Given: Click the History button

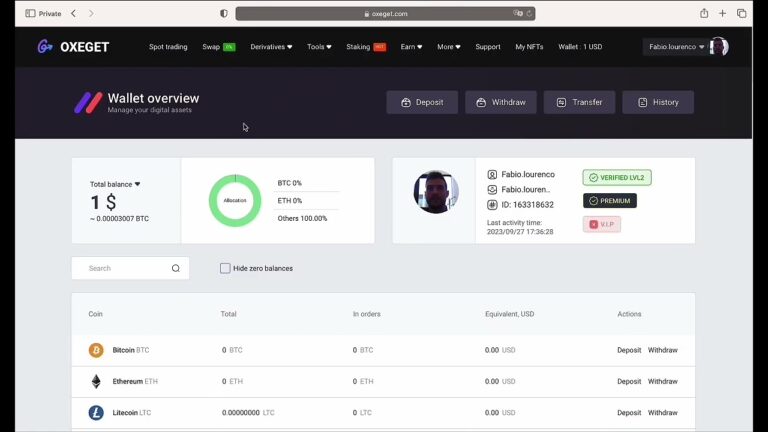Looking at the screenshot, I should [658, 102].
